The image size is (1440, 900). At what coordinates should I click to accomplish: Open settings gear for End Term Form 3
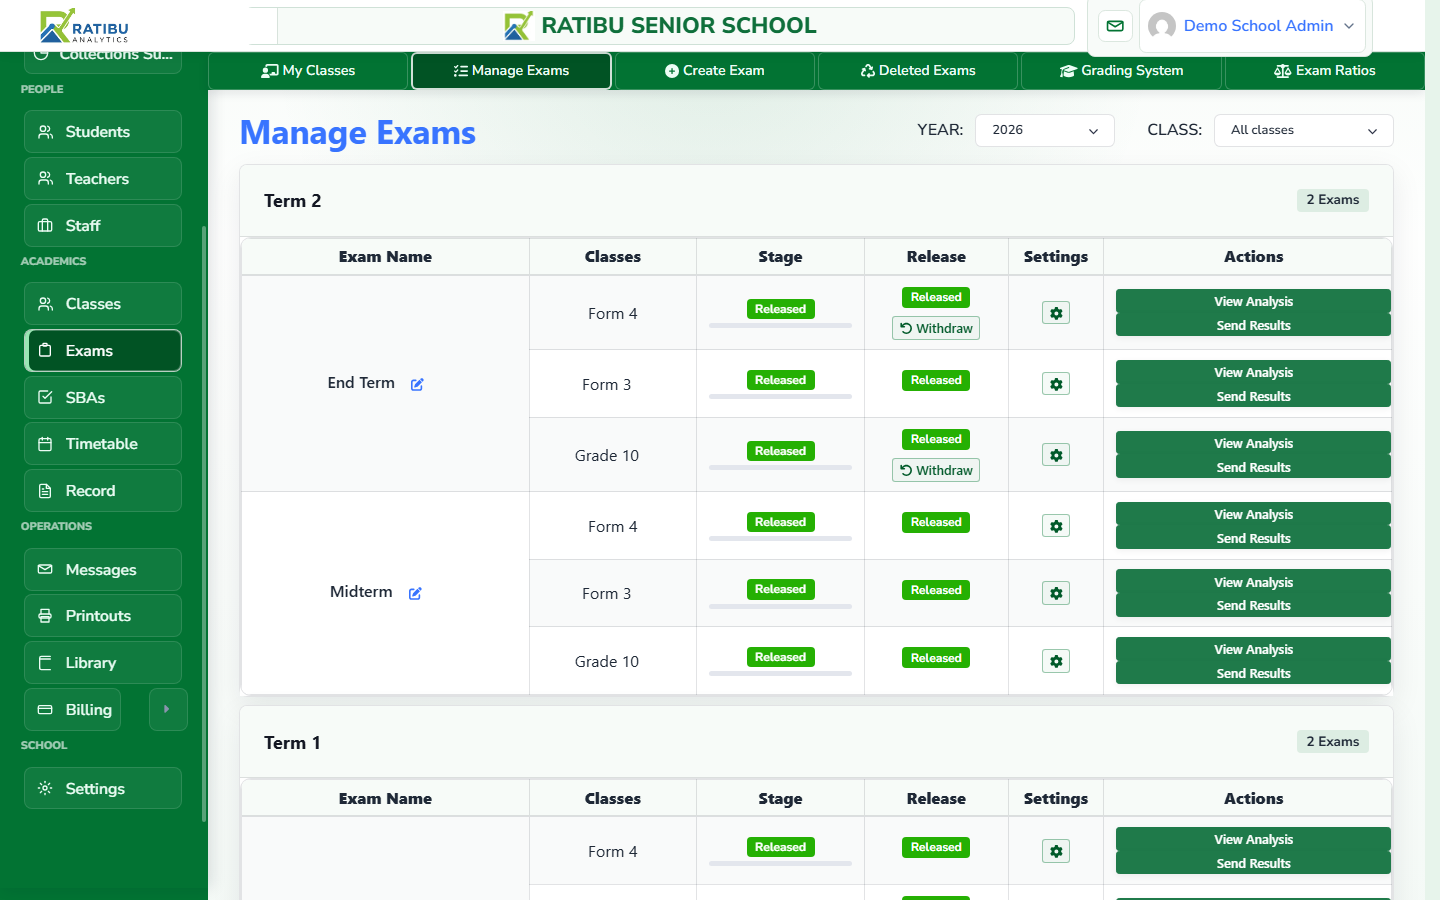(x=1056, y=384)
